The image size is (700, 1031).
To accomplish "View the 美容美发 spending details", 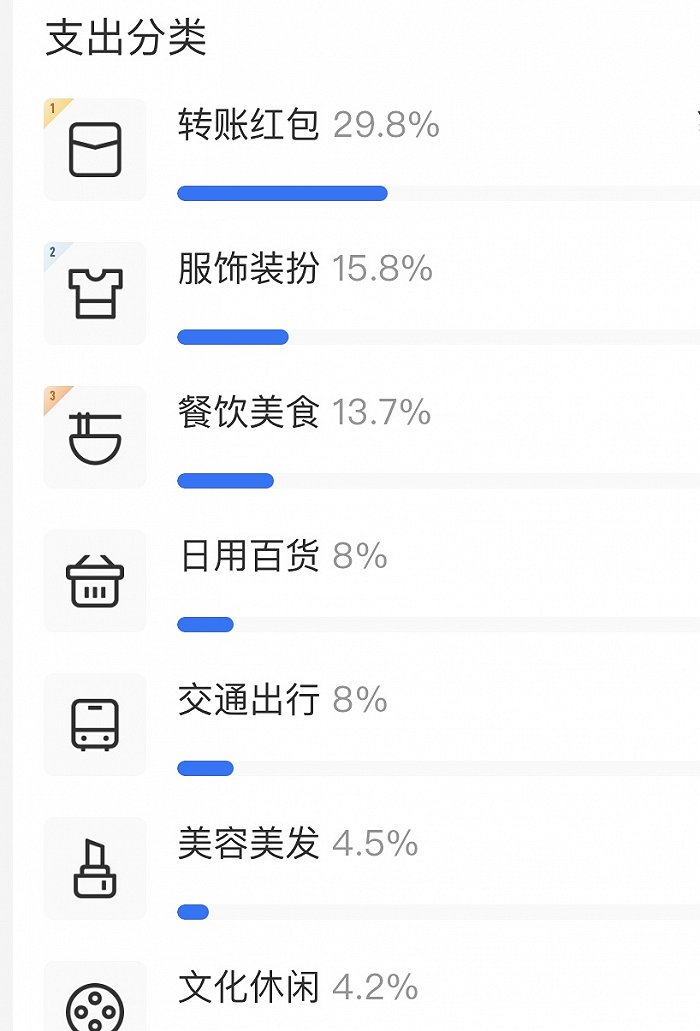I will pos(249,844).
